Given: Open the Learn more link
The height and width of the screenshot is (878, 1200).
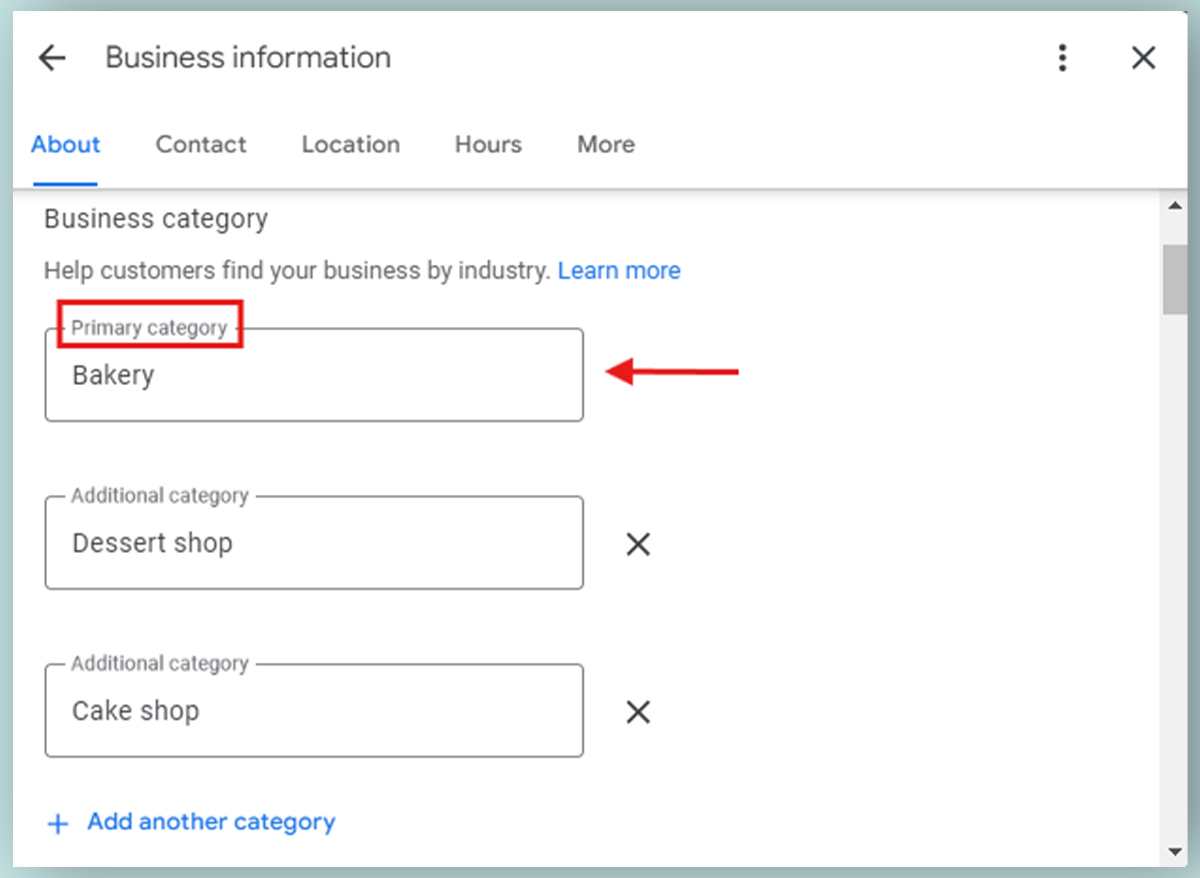Looking at the screenshot, I should [620, 270].
